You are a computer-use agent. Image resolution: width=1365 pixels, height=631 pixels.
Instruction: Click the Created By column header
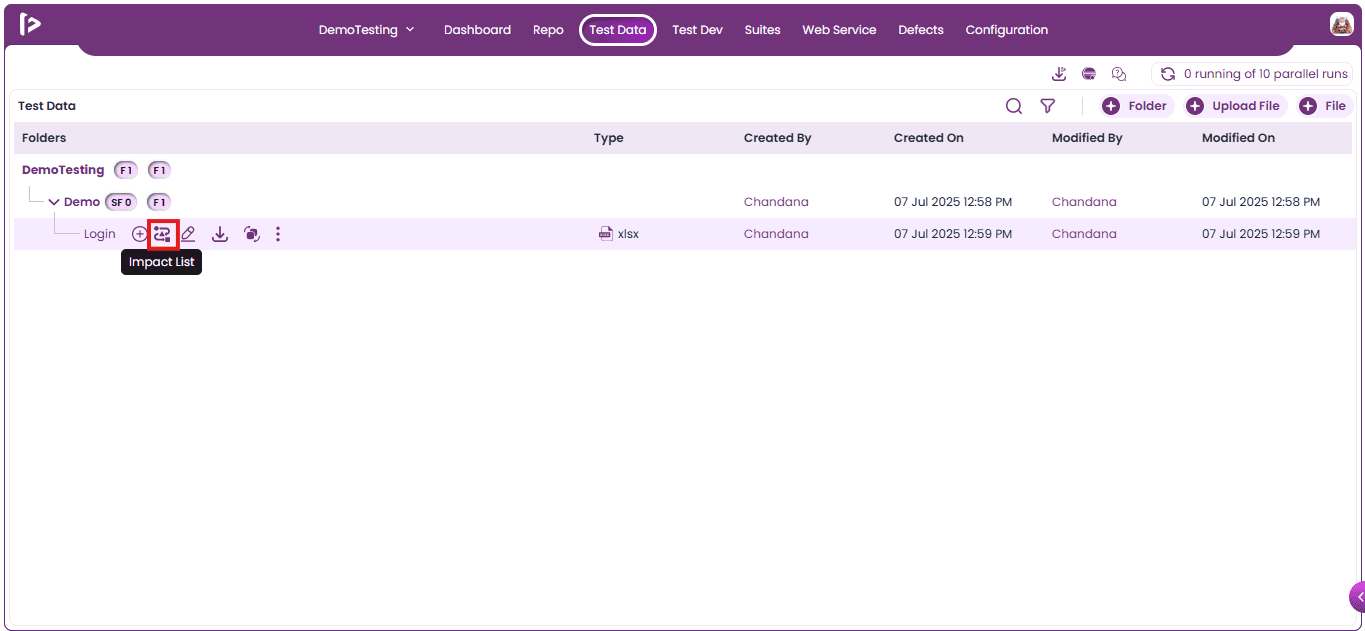click(x=777, y=138)
